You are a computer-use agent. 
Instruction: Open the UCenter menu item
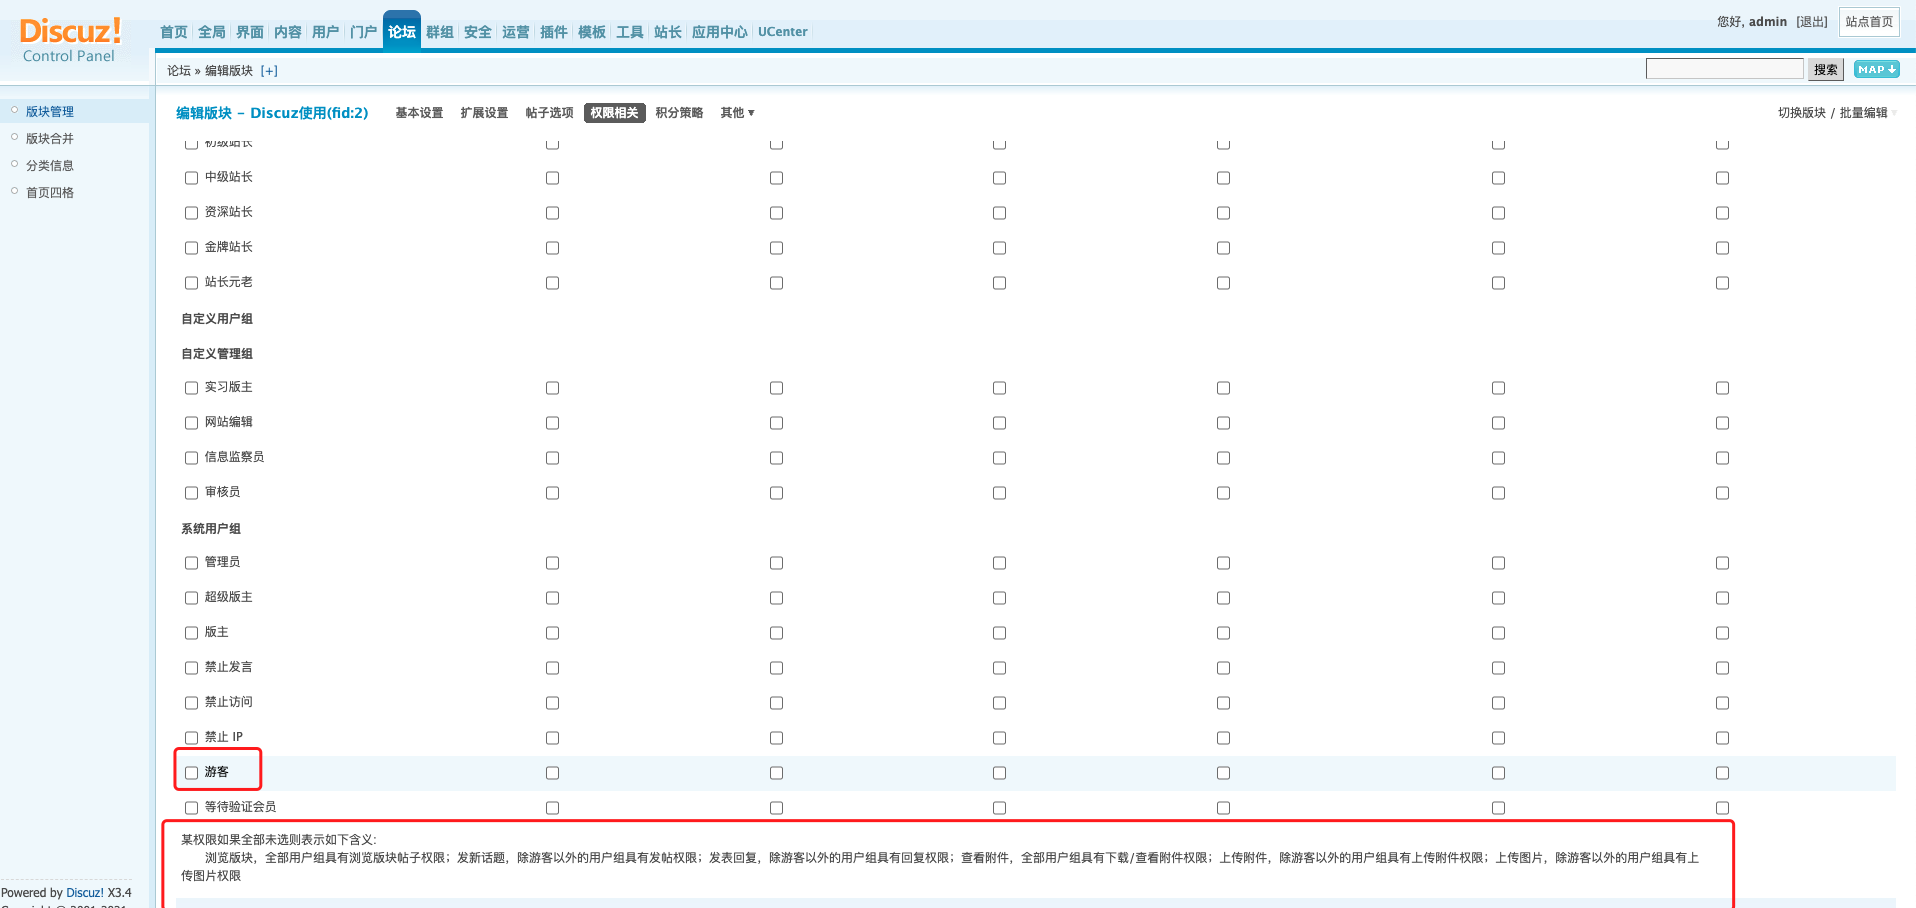pos(782,32)
